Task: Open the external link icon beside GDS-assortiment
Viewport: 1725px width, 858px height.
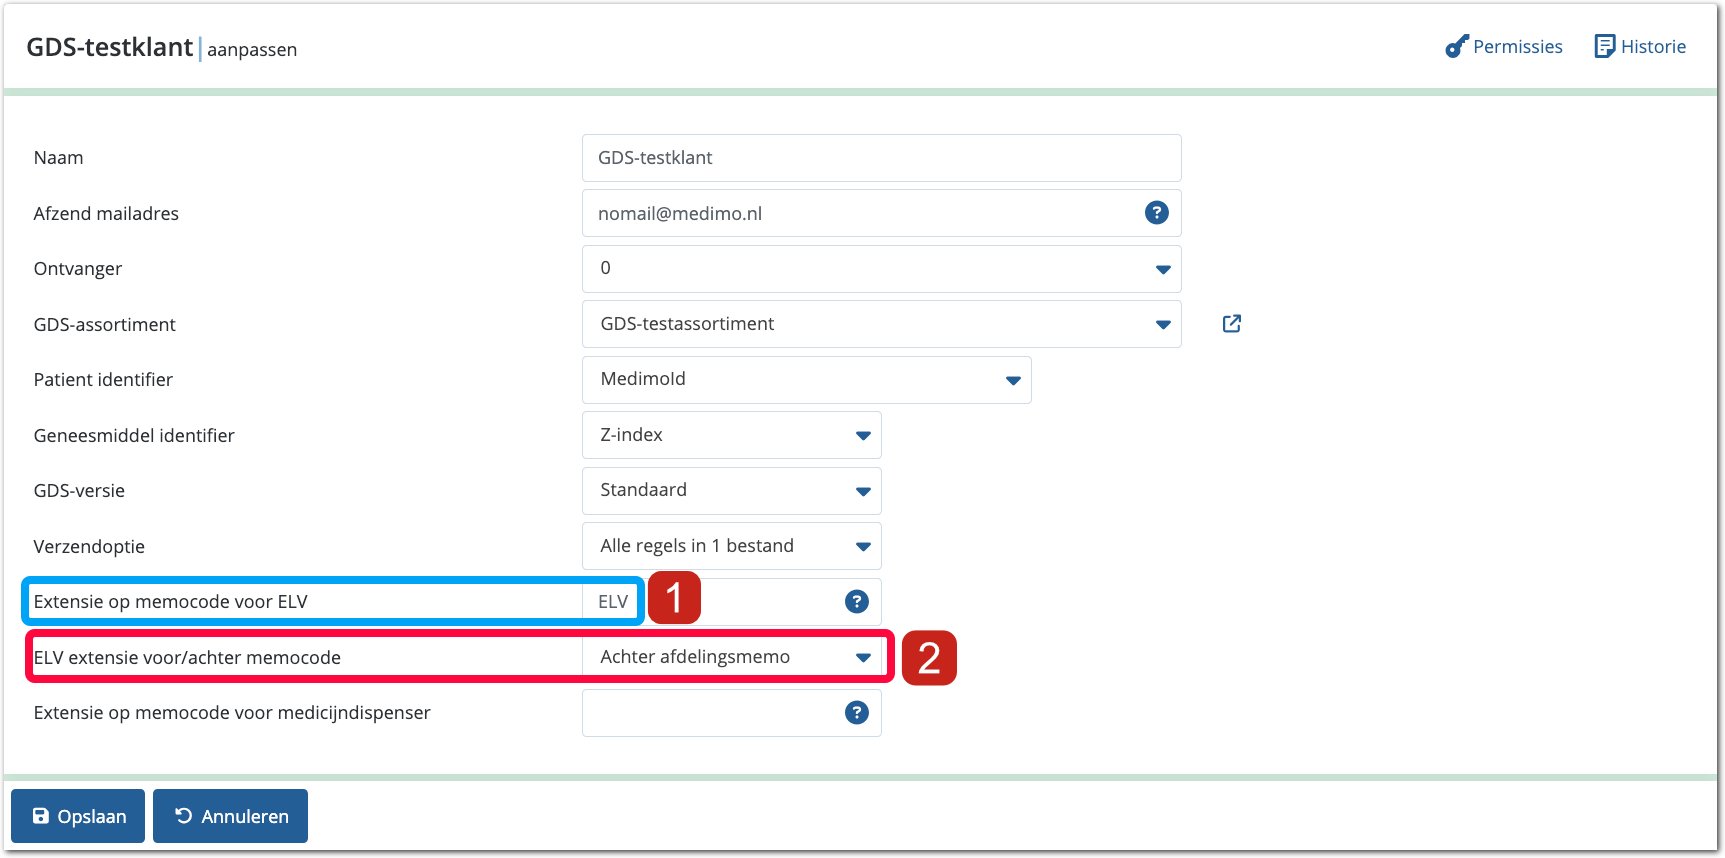Action: (x=1231, y=324)
